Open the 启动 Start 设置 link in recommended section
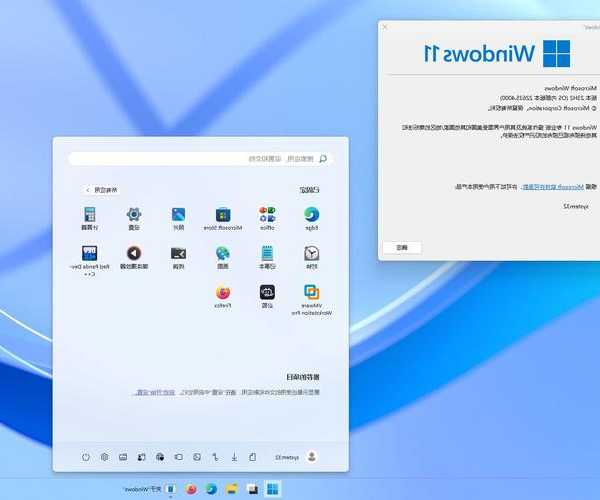The height and width of the screenshot is (500, 600). click(x=156, y=392)
